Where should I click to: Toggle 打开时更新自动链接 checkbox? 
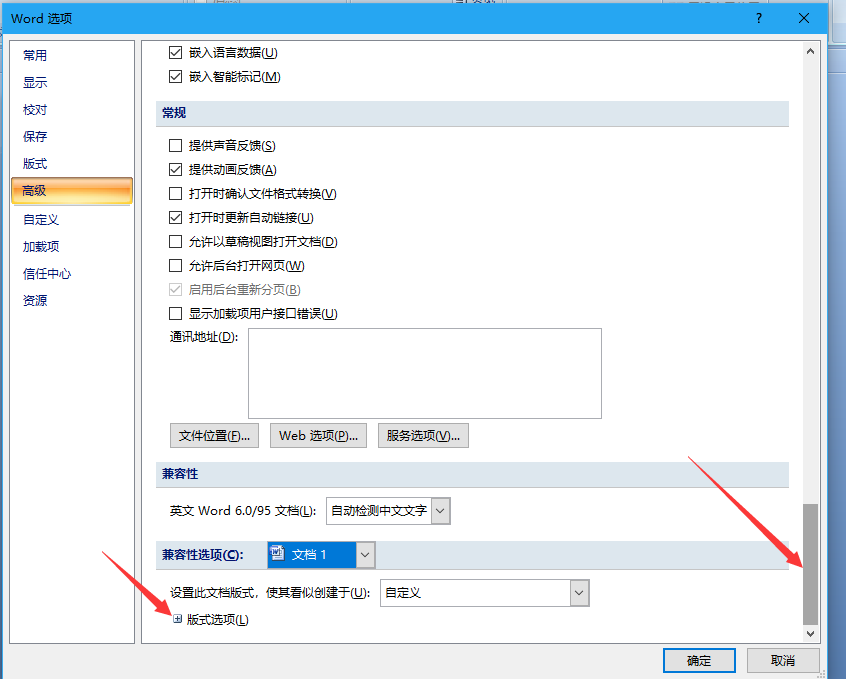176,218
